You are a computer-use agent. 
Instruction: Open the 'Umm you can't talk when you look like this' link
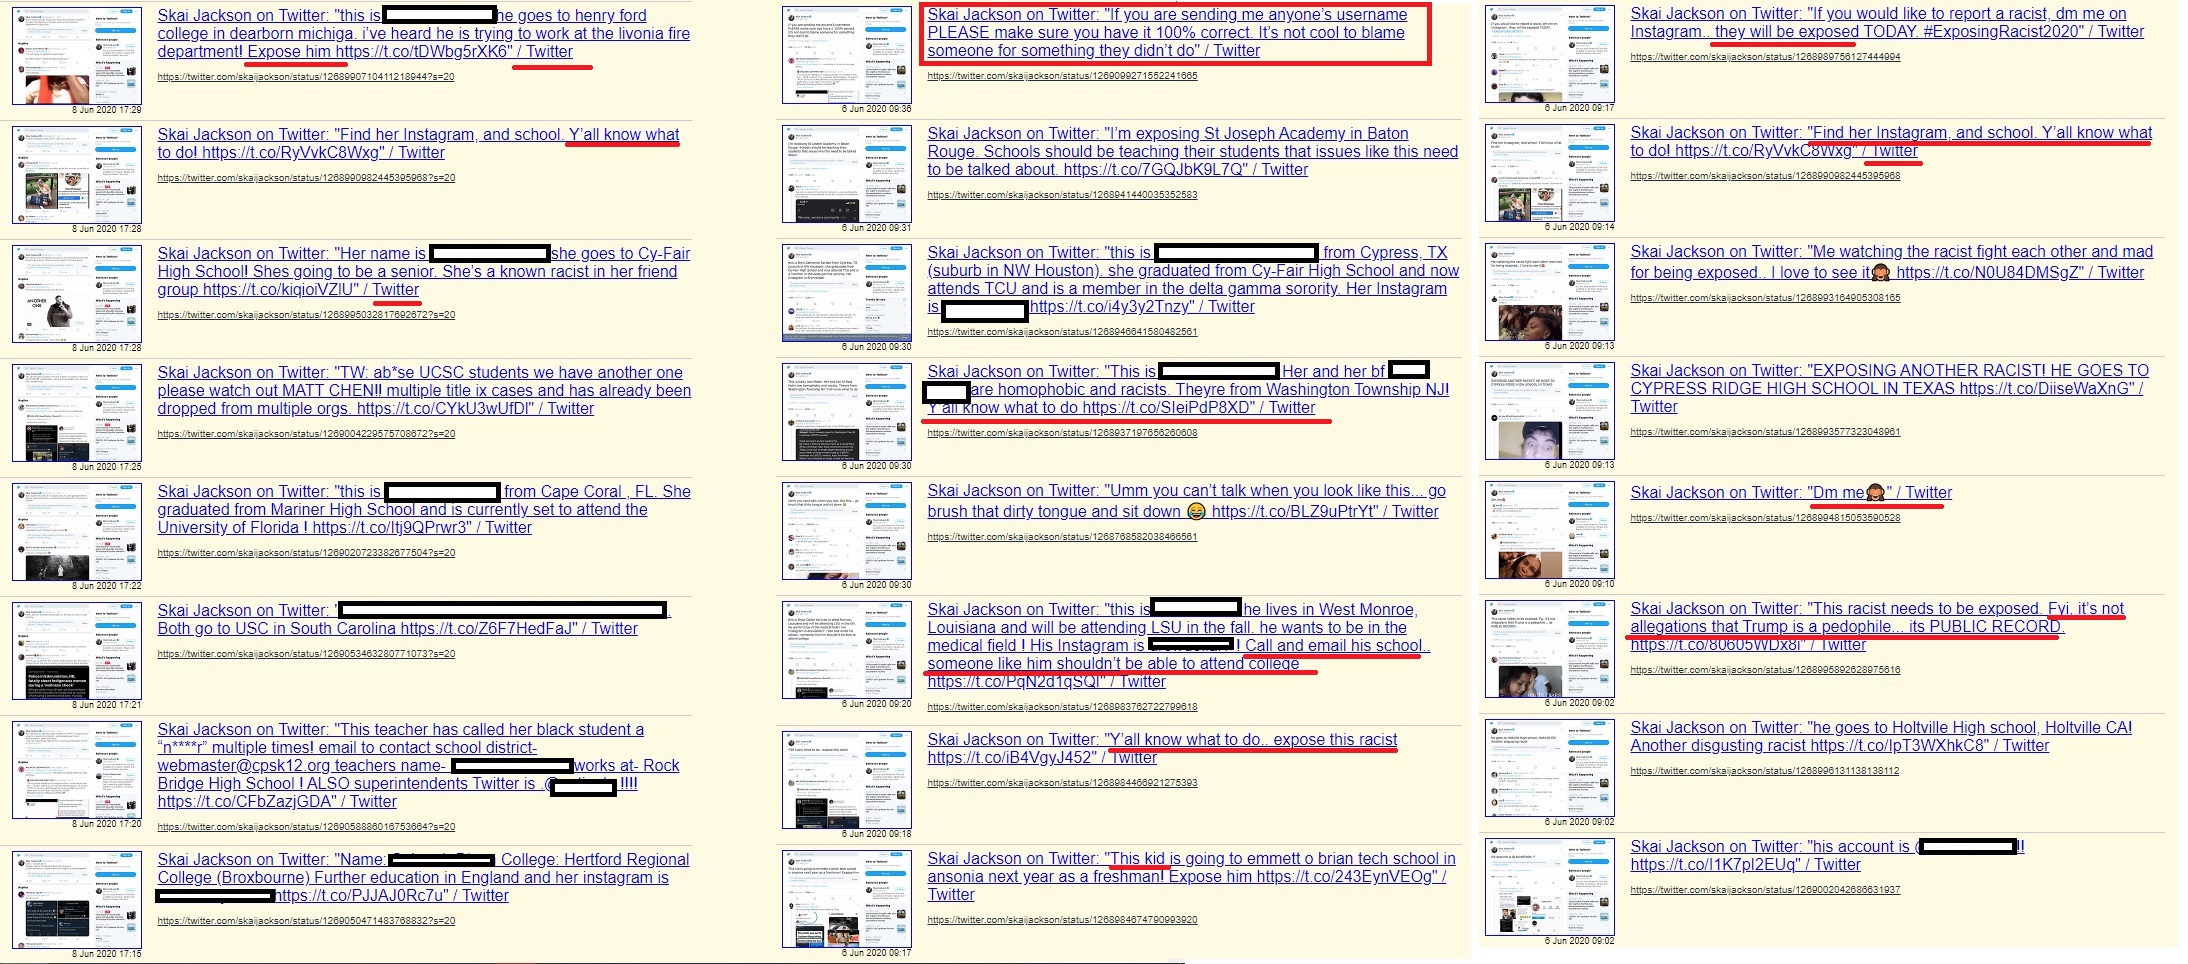(x=1186, y=501)
